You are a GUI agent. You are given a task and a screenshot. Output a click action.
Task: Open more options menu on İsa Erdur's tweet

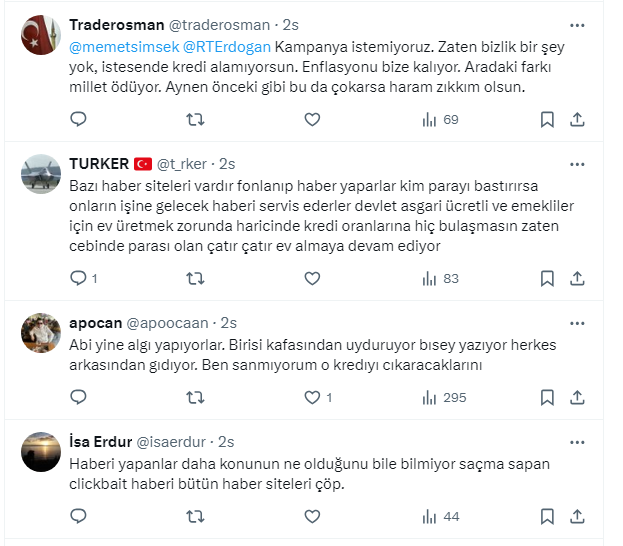click(577, 442)
